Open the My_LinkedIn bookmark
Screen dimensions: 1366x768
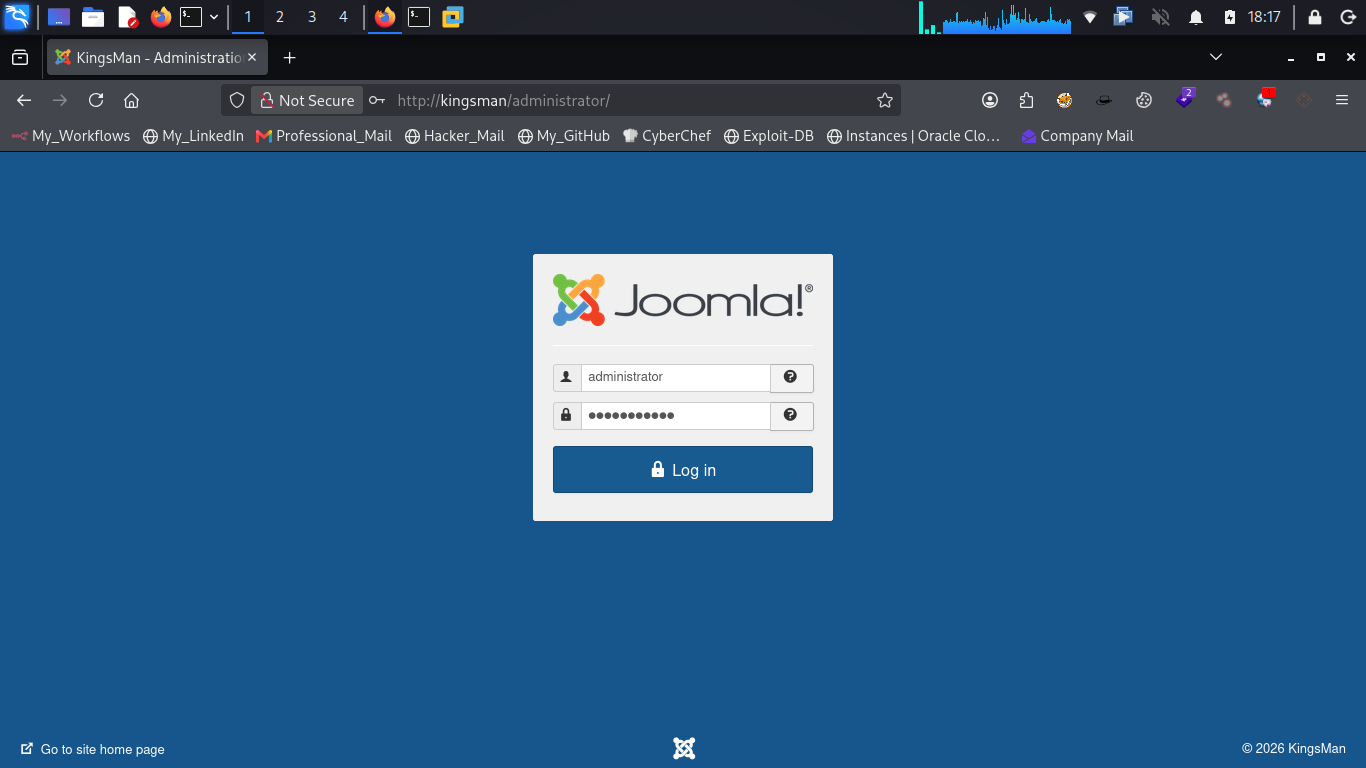click(x=194, y=136)
